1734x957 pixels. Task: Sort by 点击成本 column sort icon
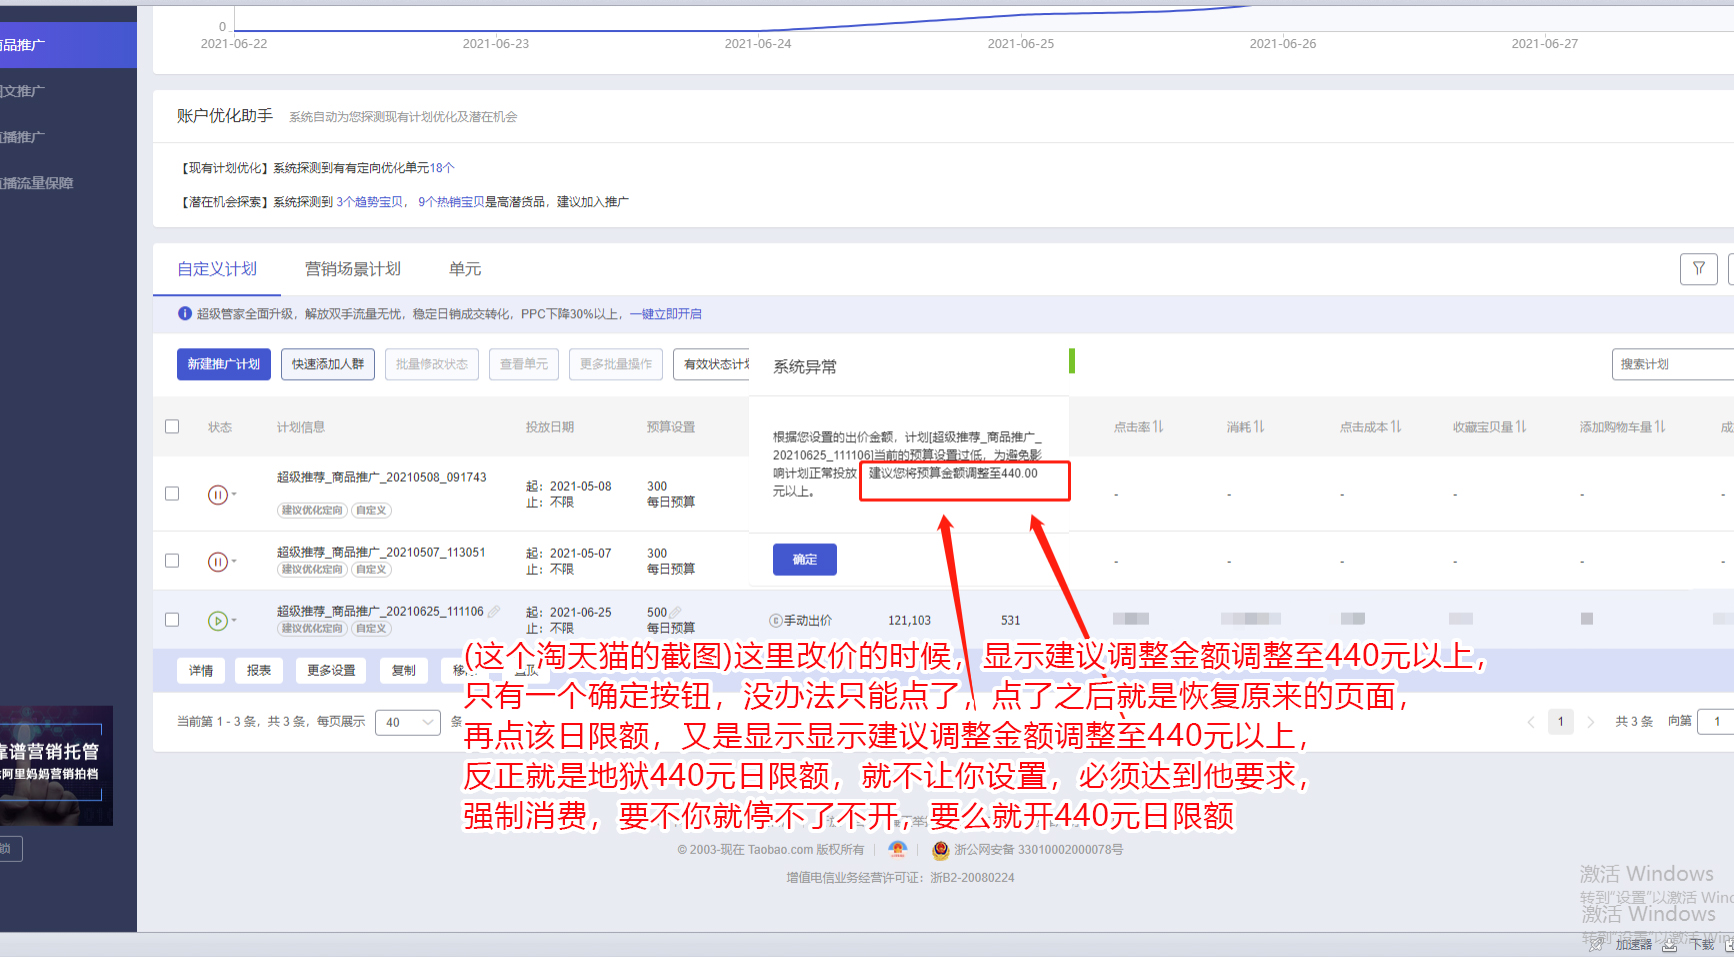[x=1396, y=427]
